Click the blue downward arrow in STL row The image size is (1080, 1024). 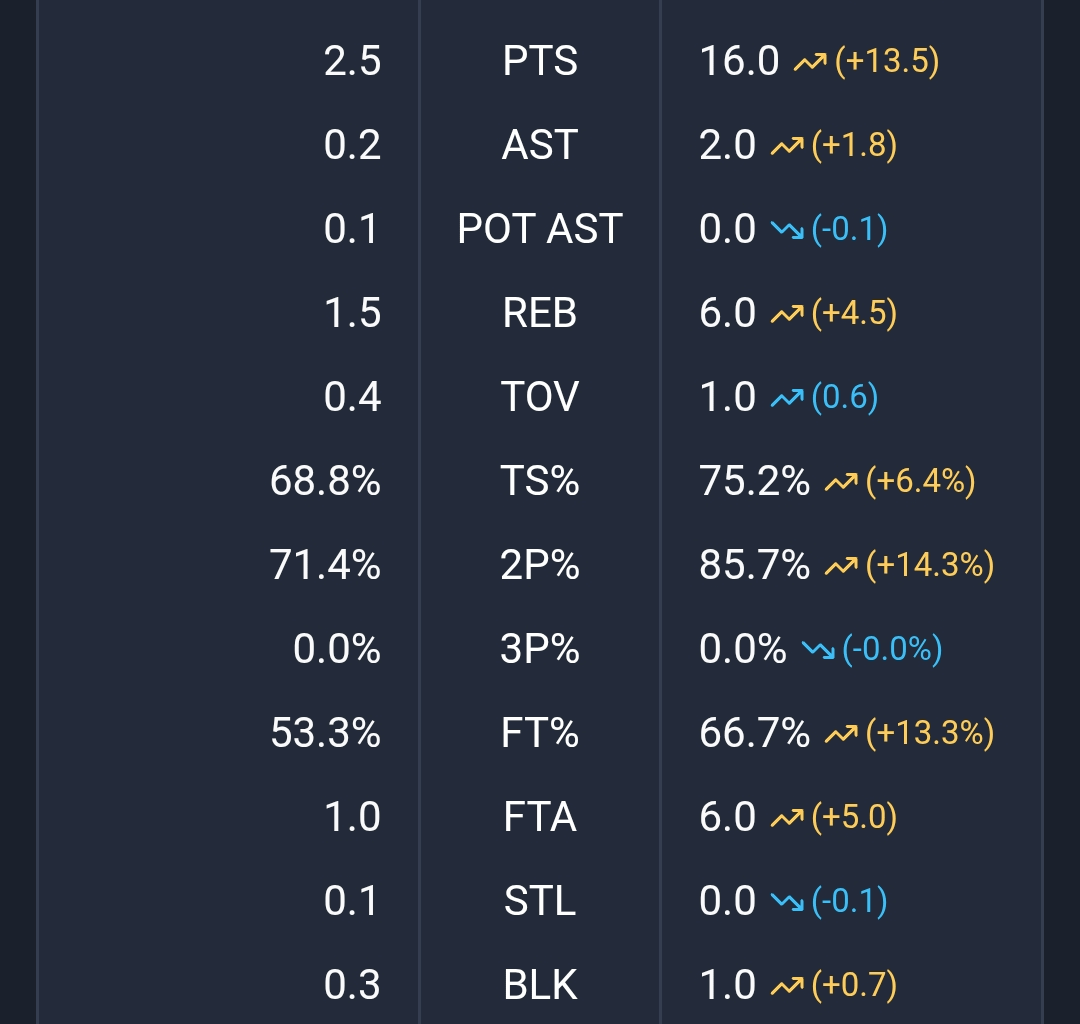click(x=786, y=903)
